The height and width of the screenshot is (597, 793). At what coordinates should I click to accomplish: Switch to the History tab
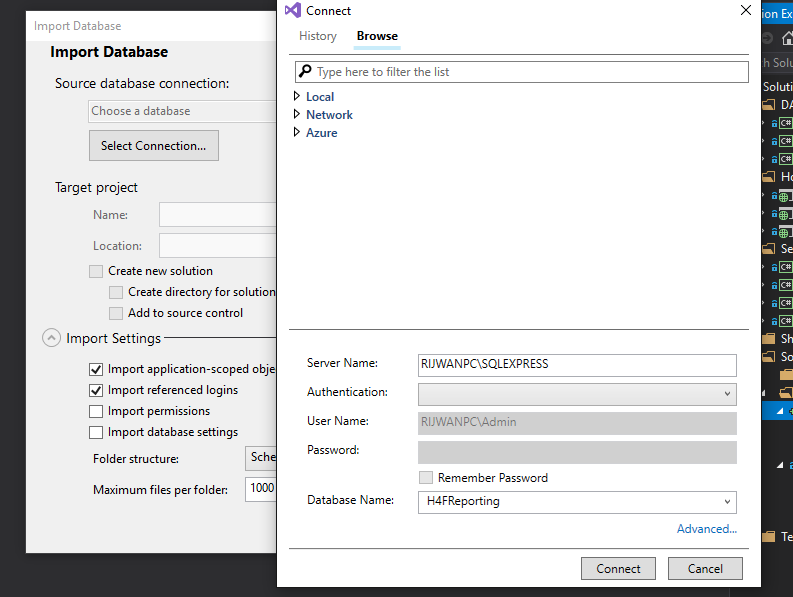point(318,36)
